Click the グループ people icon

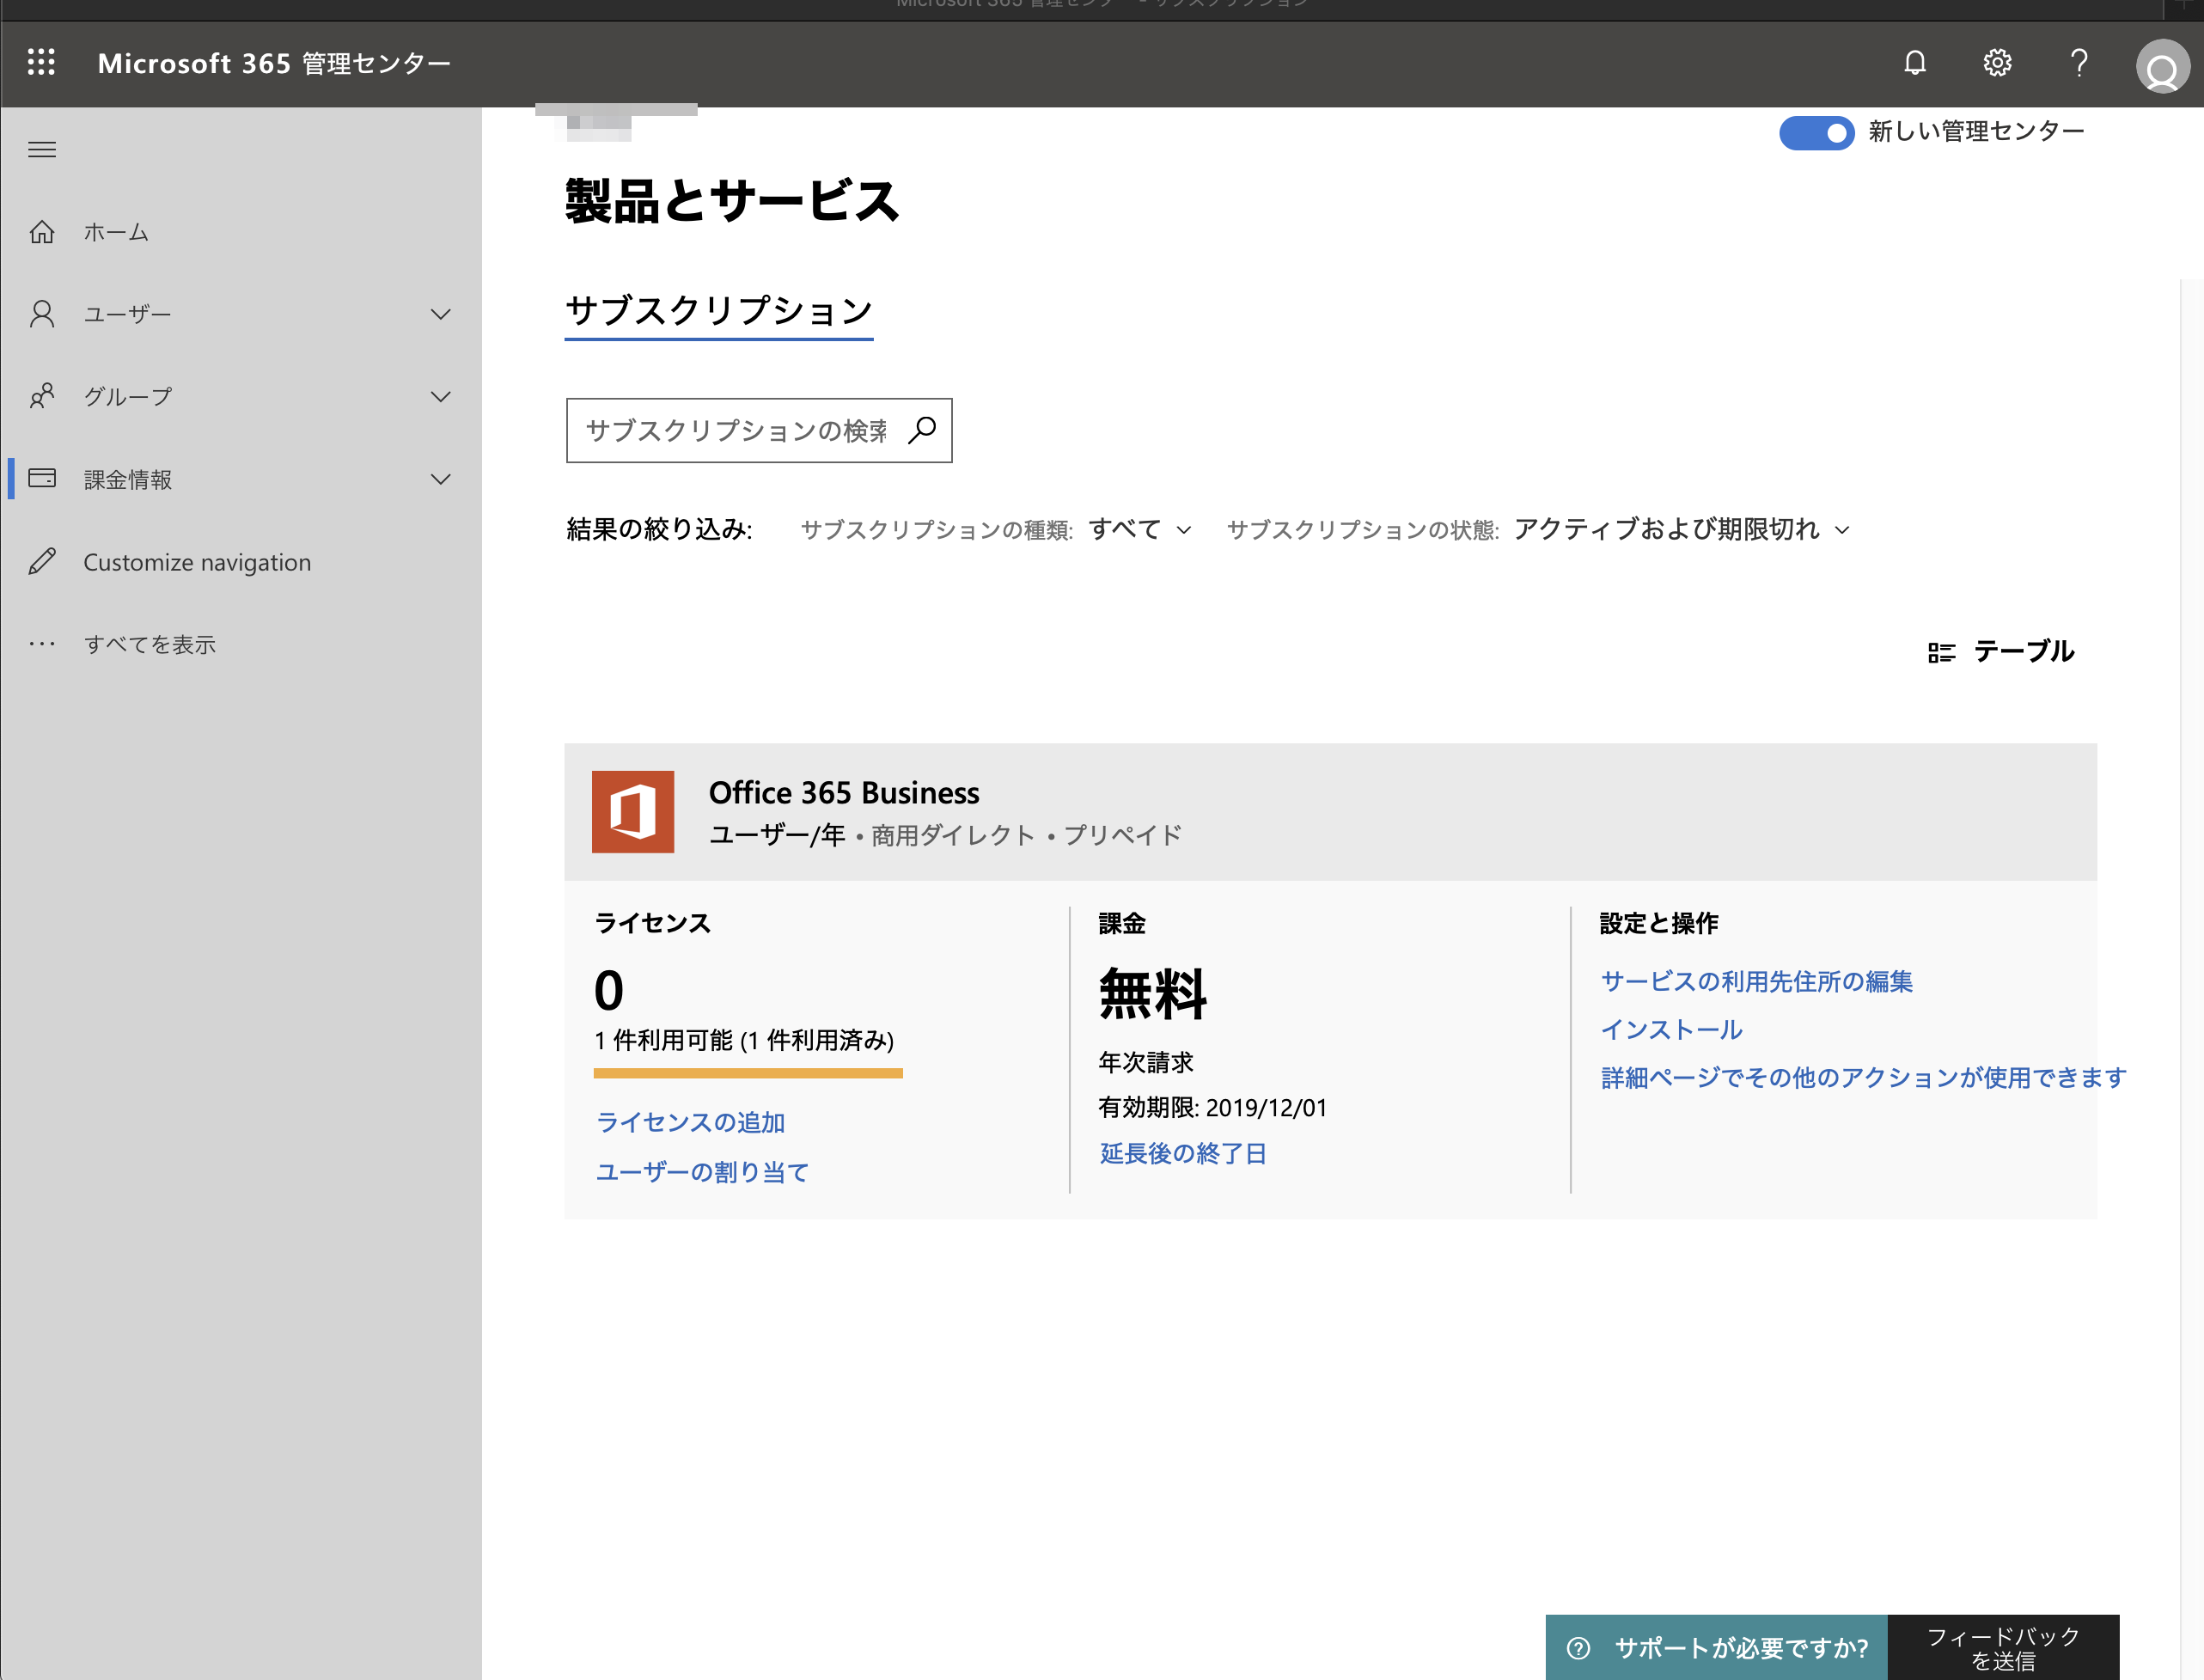pyautogui.click(x=42, y=397)
